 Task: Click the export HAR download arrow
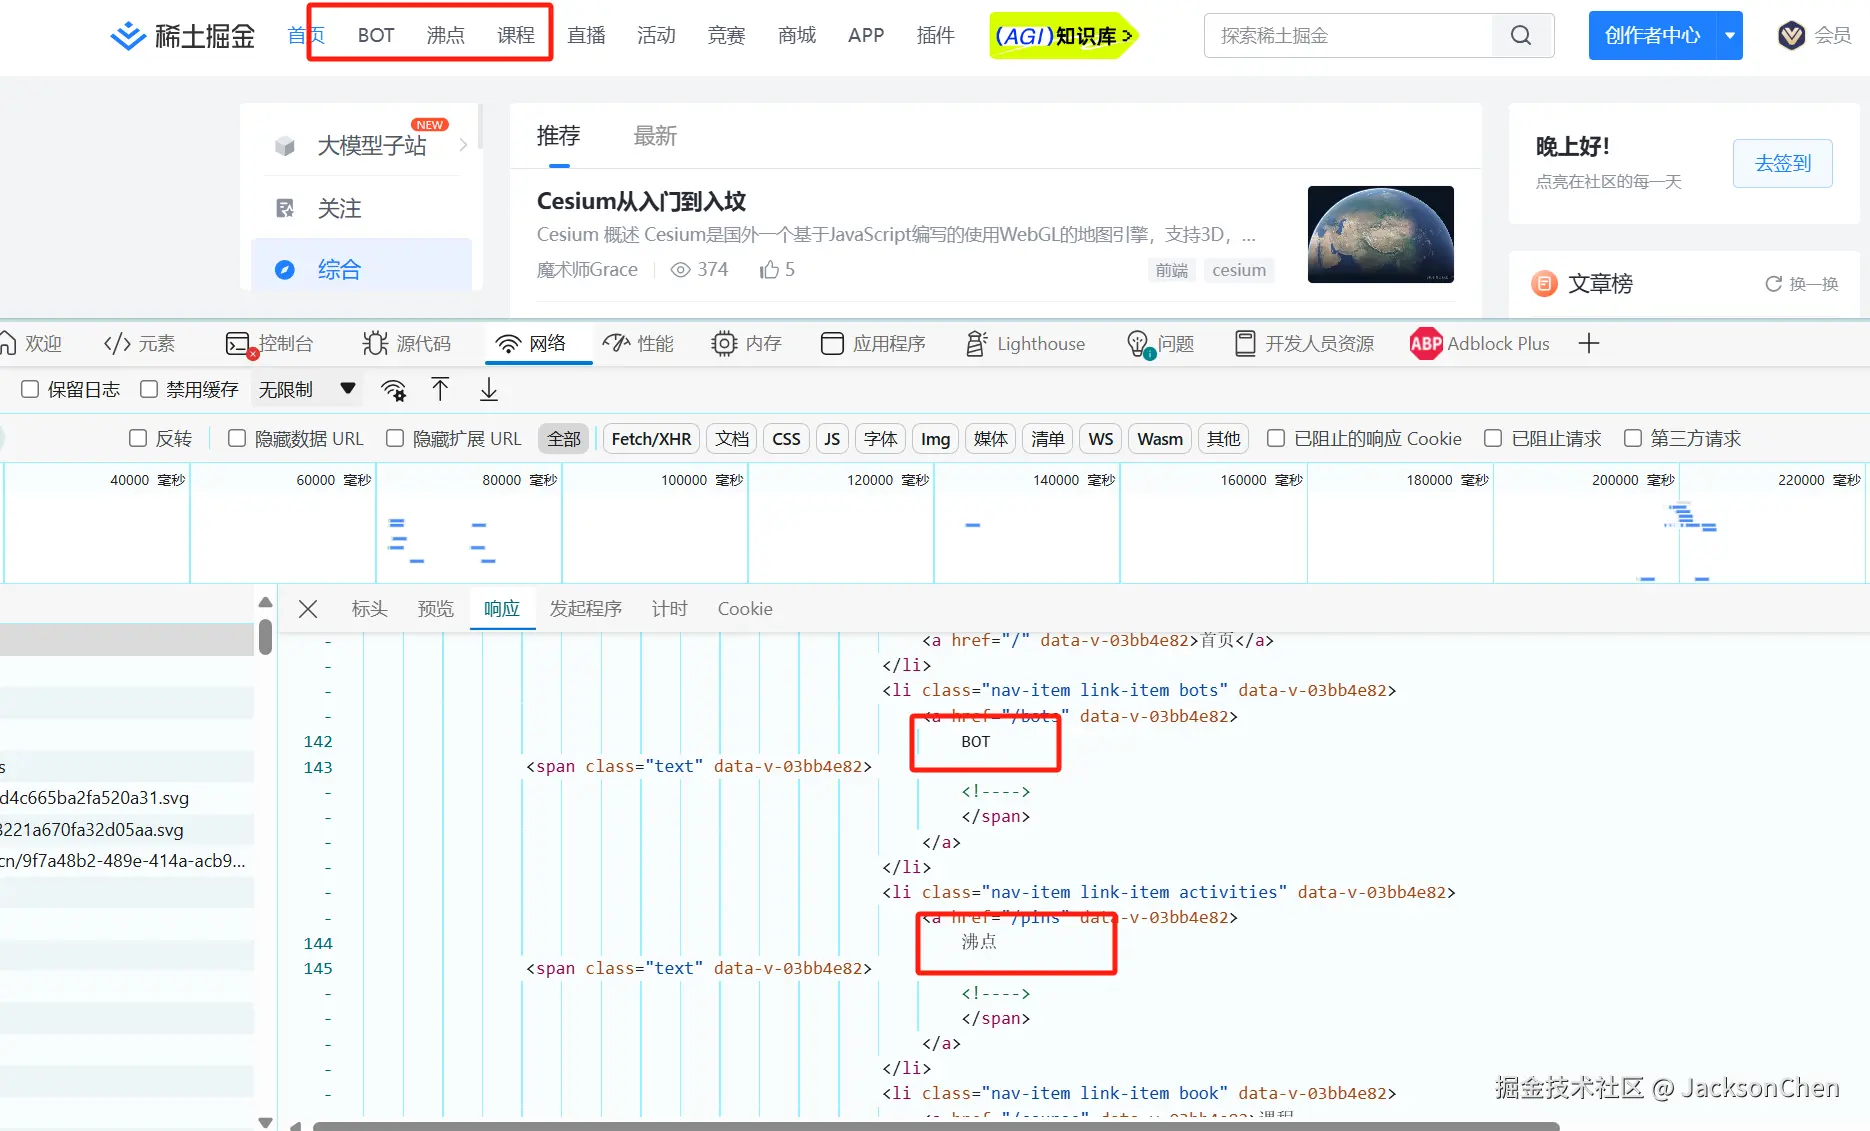pos(489,390)
